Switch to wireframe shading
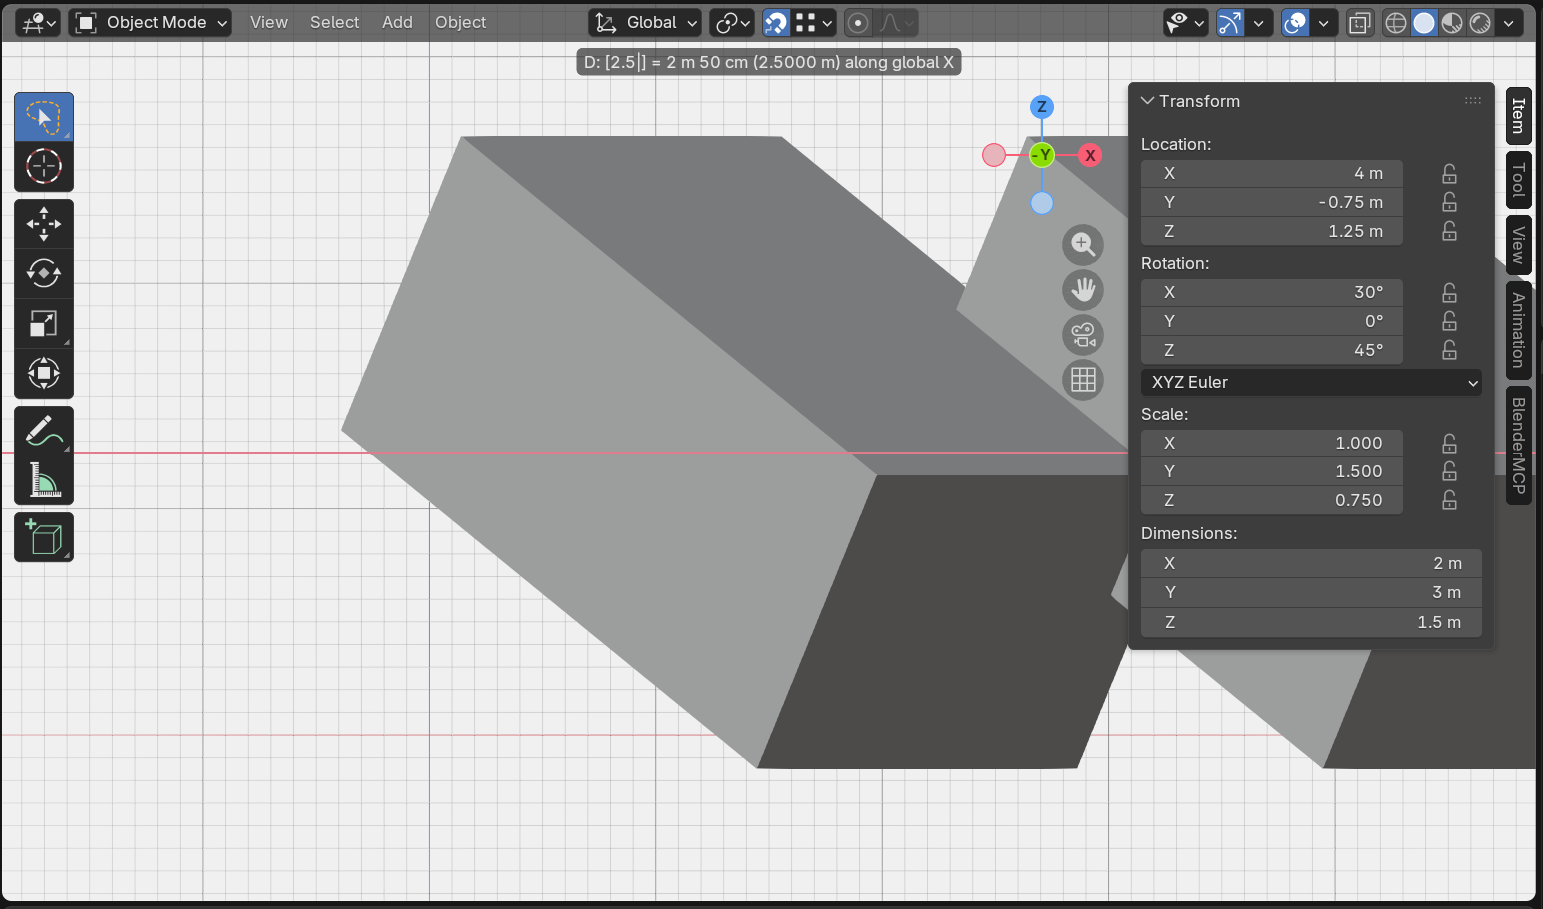Viewport: 1543px width, 909px height. click(x=1396, y=22)
